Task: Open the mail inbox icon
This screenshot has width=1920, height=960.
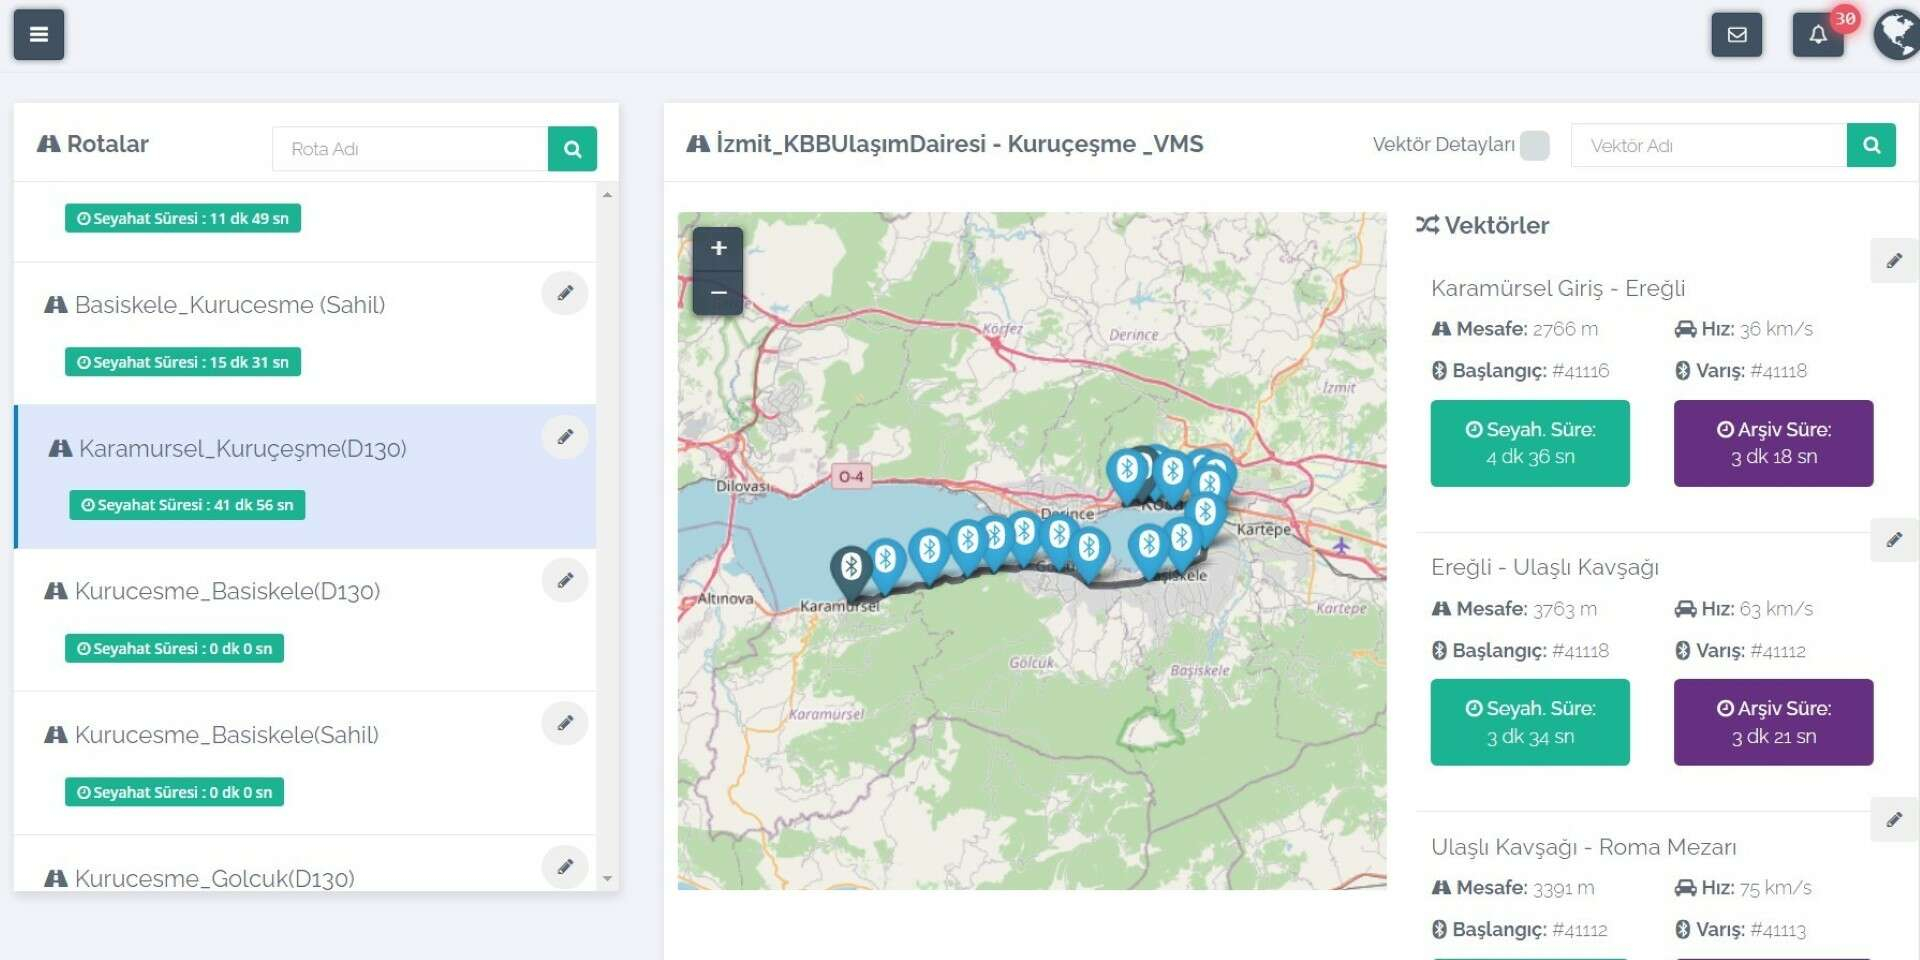Action: tap(1736, 35)
